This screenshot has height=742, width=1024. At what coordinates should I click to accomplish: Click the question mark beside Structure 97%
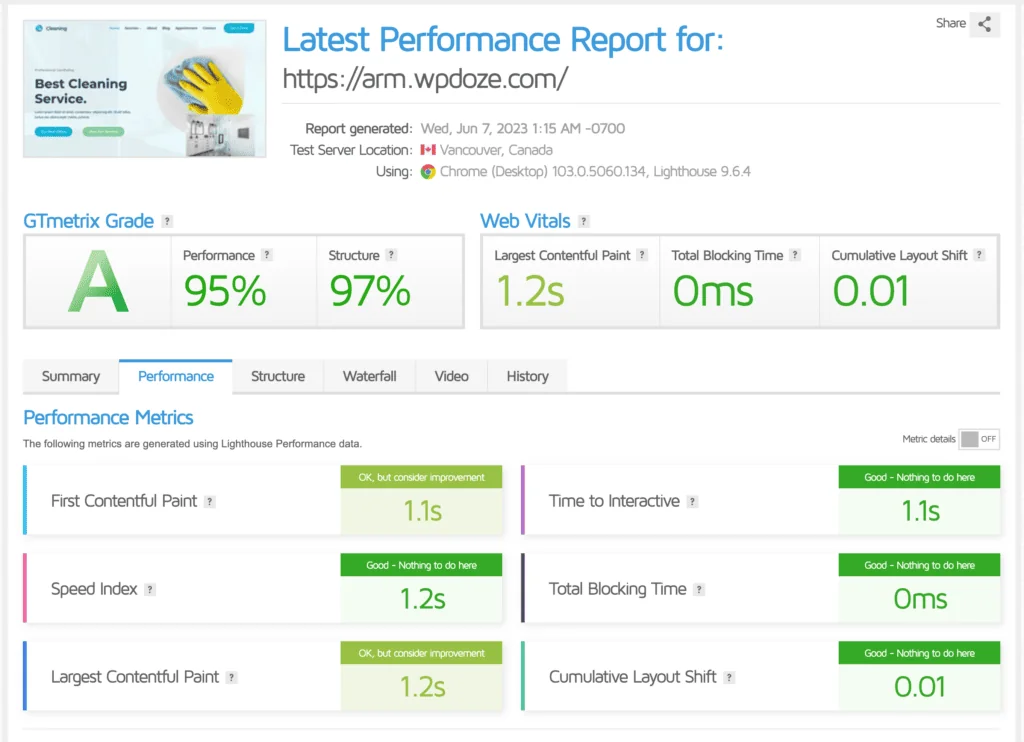[393, 255]
